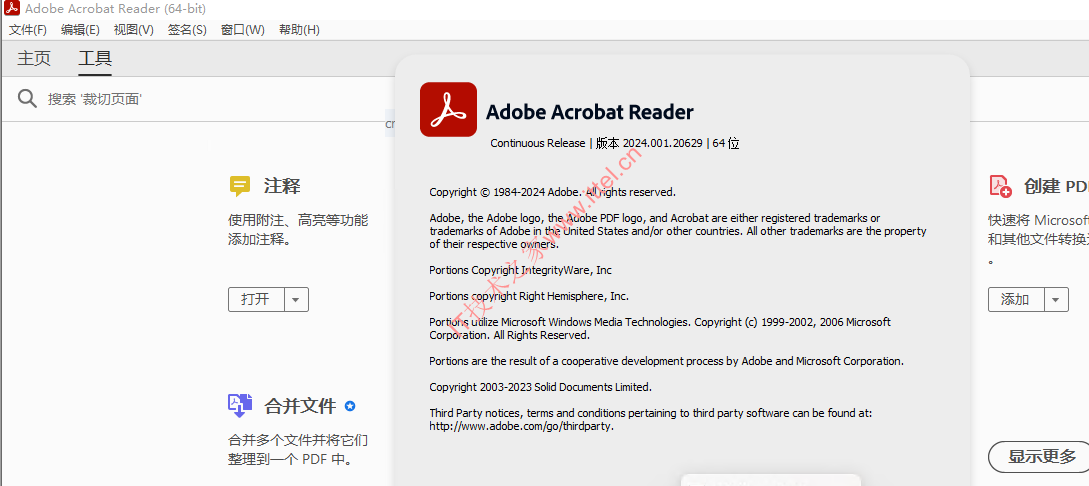This screenshot has height=486, width=1089.
Task: Open the 文件(F) menu
Action: click(28, 30)
